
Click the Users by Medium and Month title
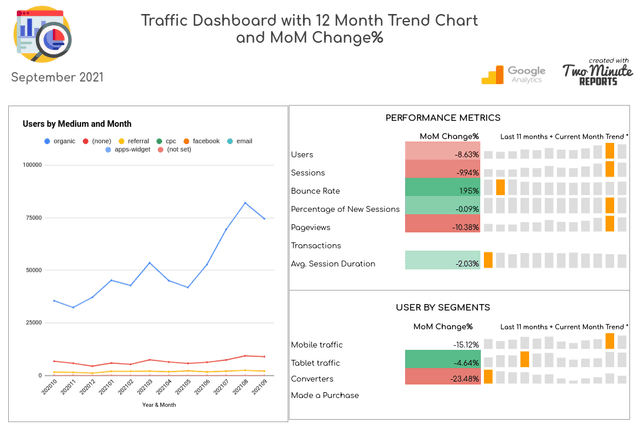coord(77,124)
